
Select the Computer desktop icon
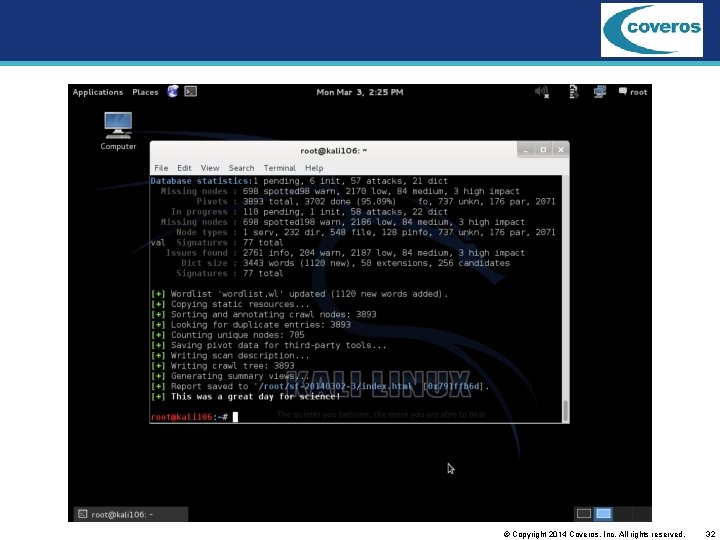[x=118, y=131]
